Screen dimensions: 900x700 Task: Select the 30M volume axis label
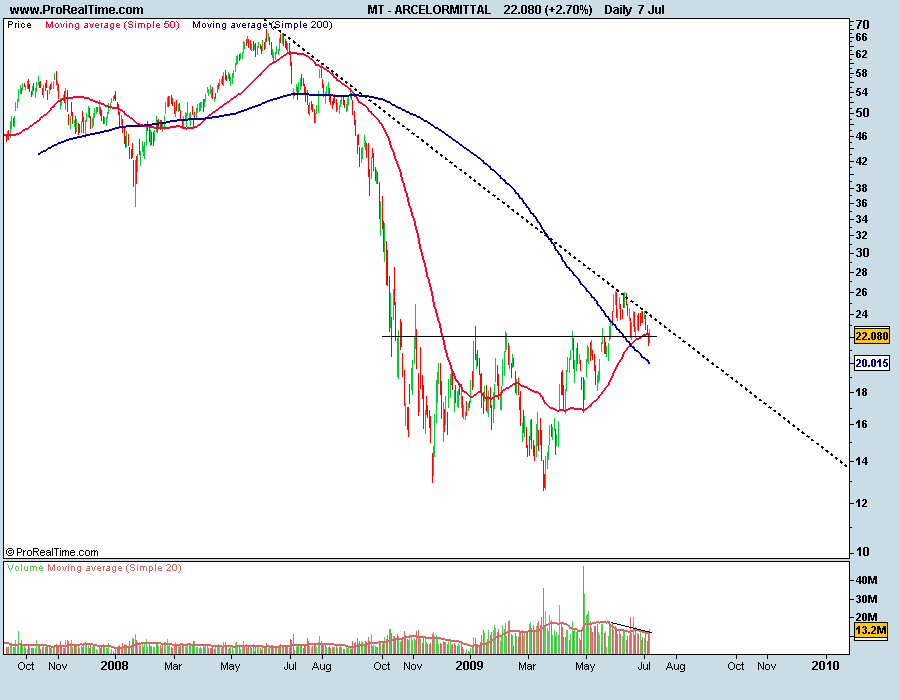867,599
